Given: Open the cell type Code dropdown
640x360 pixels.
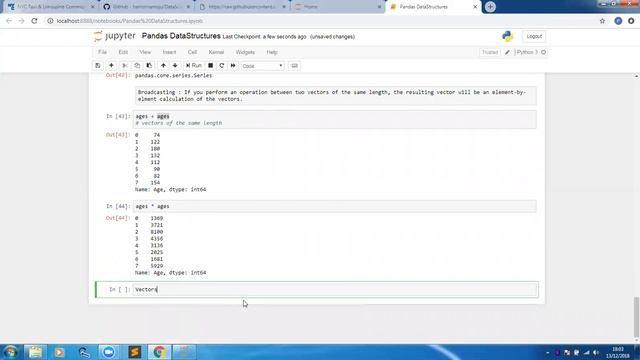Looking at the screenshot, I should tap(262, 66).
